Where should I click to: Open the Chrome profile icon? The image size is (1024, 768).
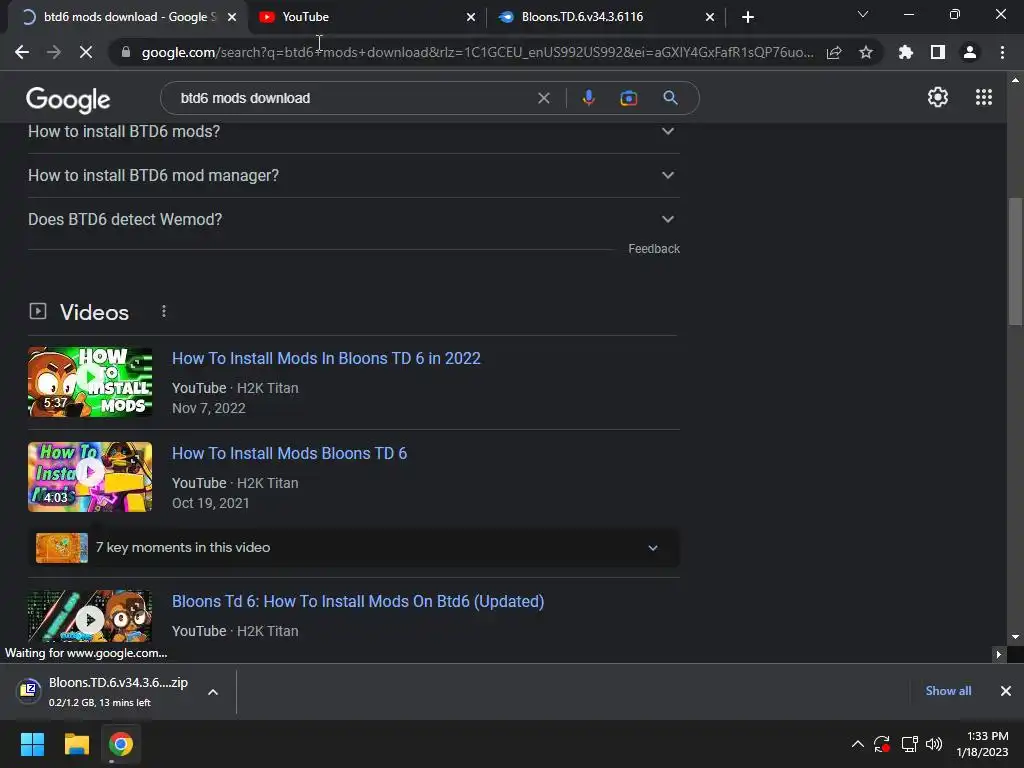click(970, 52)
